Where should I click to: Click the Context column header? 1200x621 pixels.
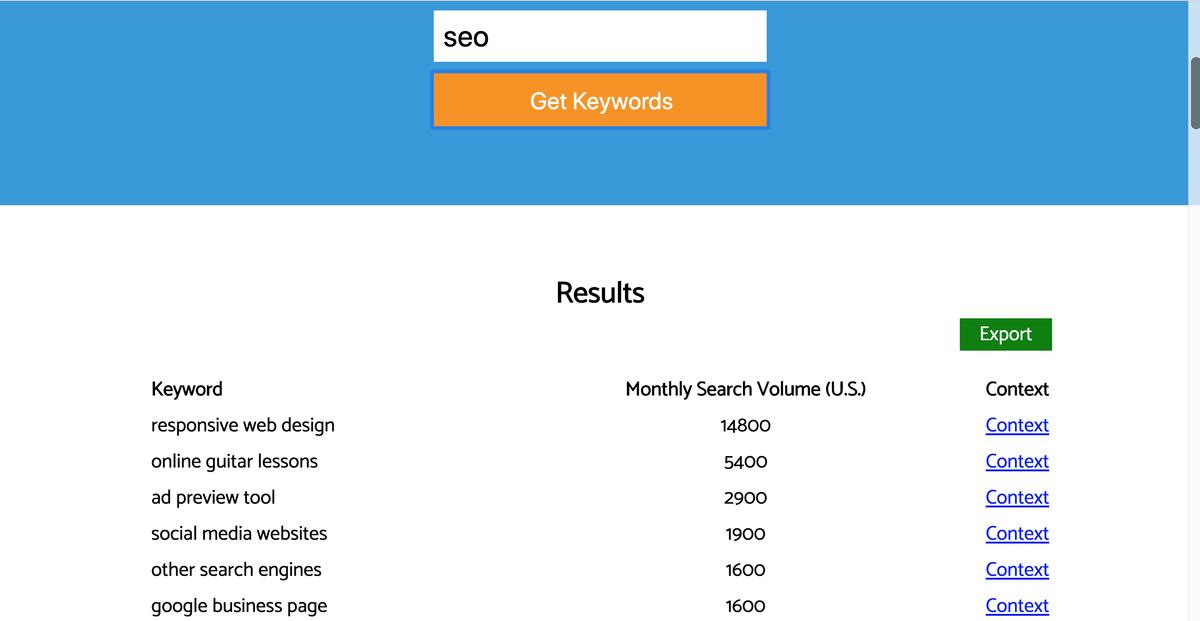click(1016, 389)
